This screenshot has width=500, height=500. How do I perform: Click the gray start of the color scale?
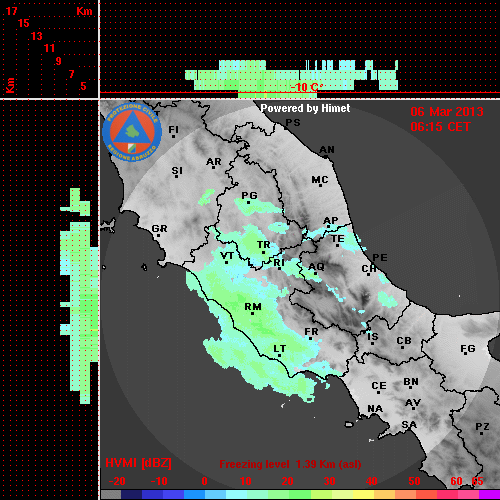111,494
